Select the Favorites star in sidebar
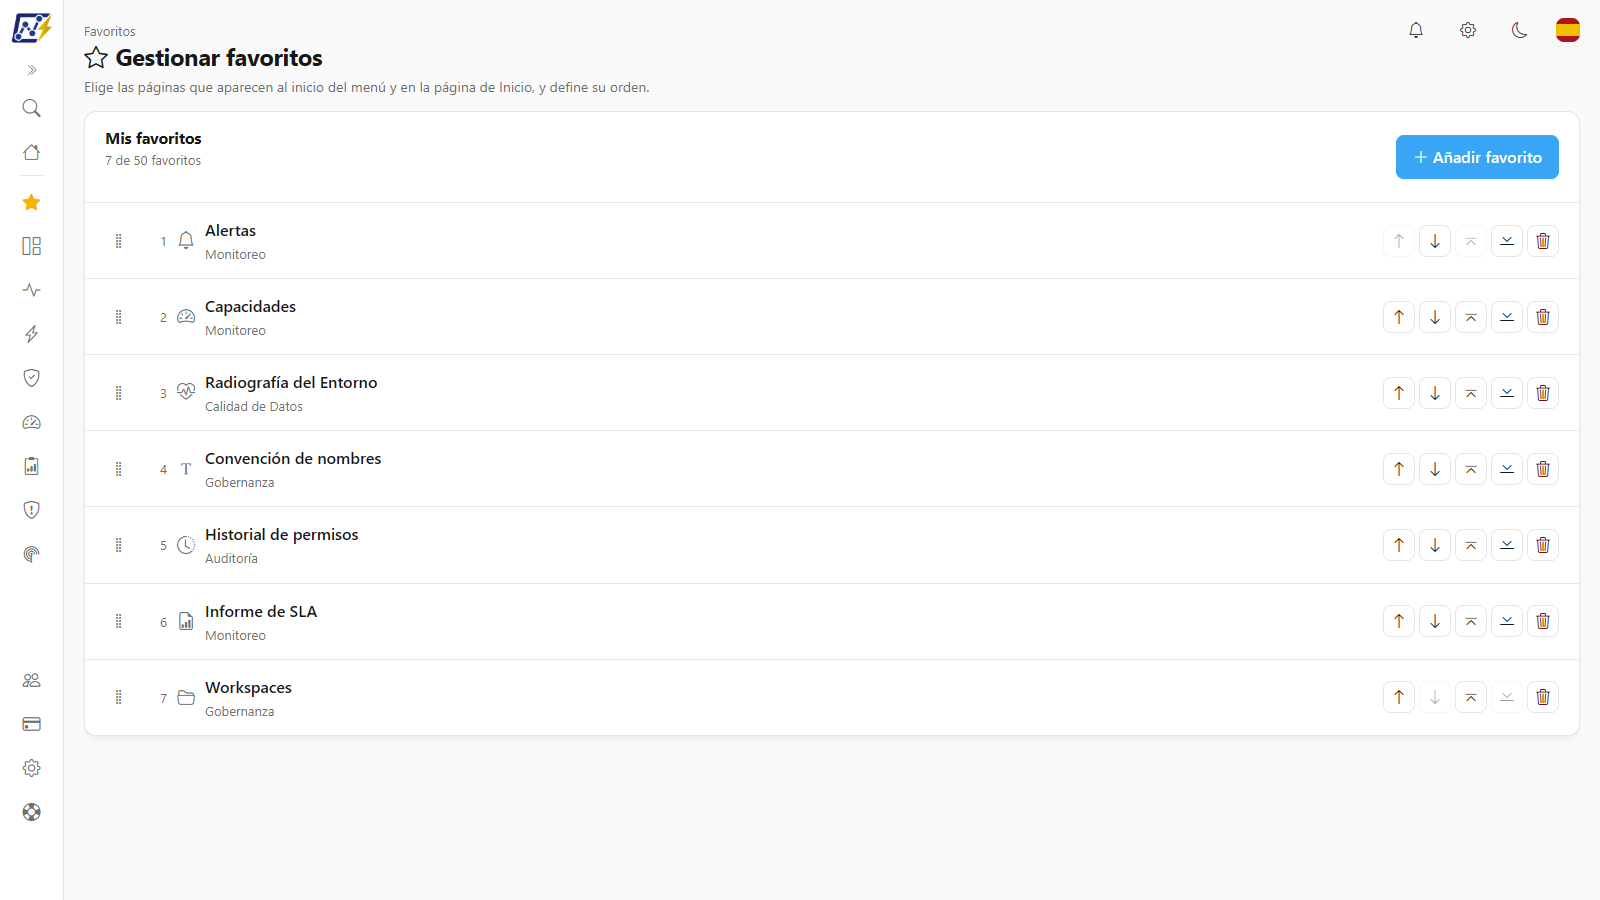Screen dimensions: 1600x900 (x=32, y=202)
